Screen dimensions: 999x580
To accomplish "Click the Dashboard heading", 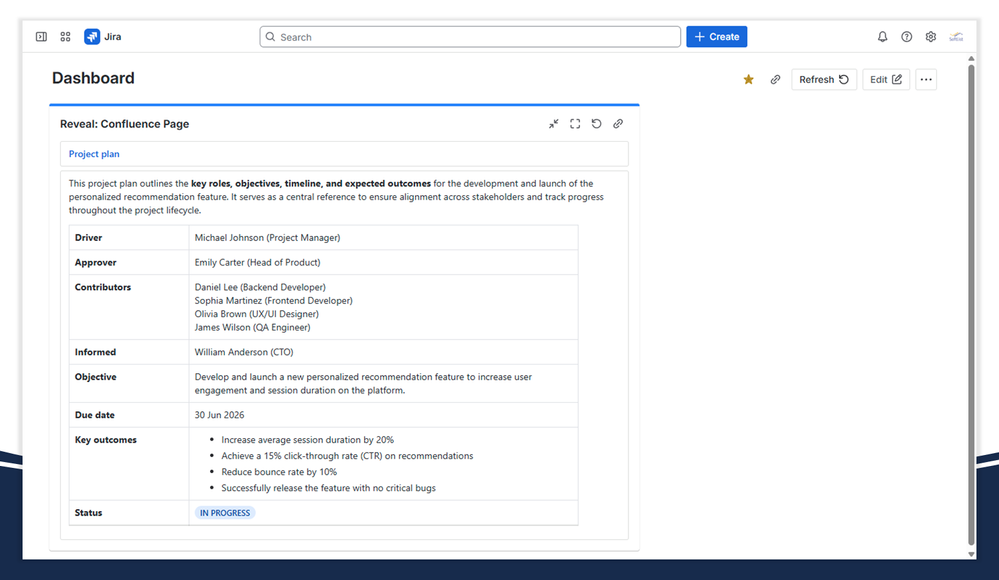I will point(93,78).
